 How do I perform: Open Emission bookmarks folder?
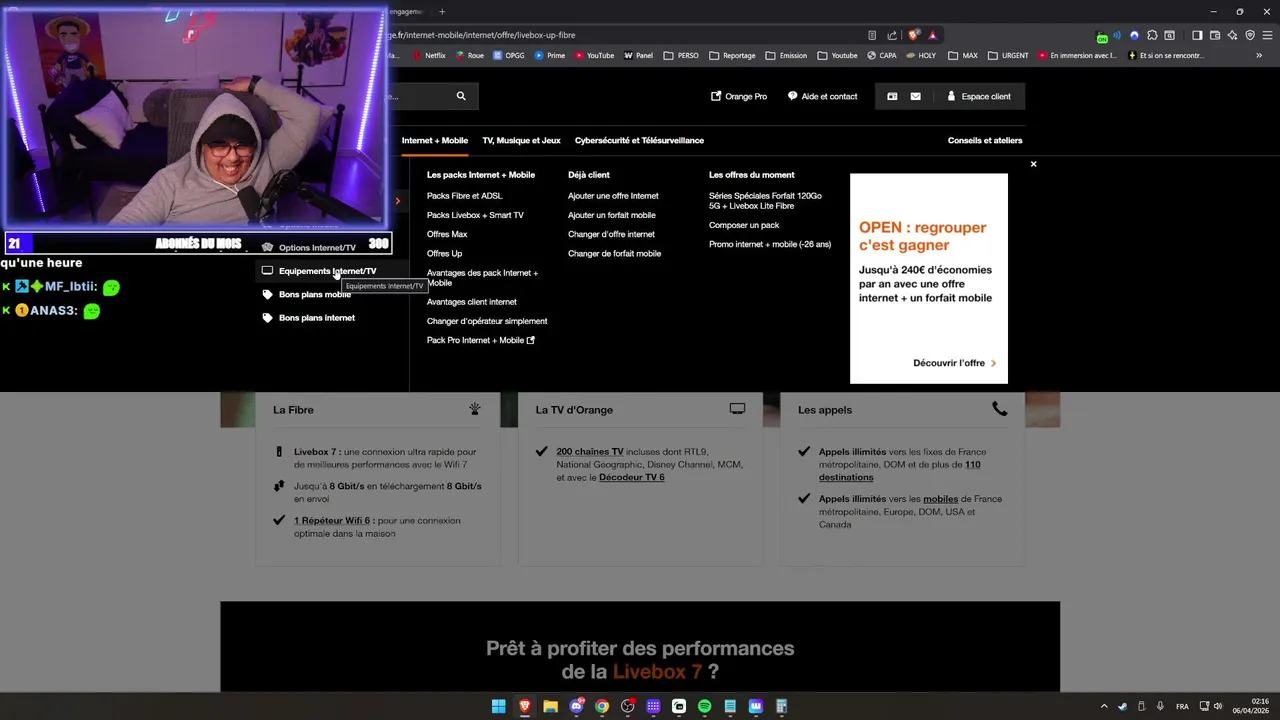click(786, 56)
